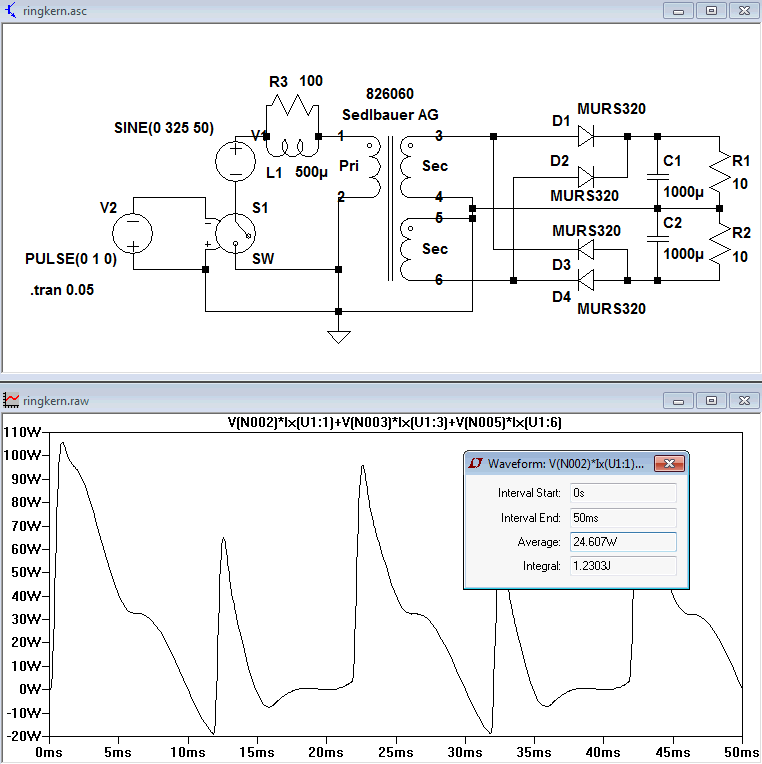Screen dimensions: 762x764
Task: Click the D4 diode symbol
Action: [x=586, y=280]
